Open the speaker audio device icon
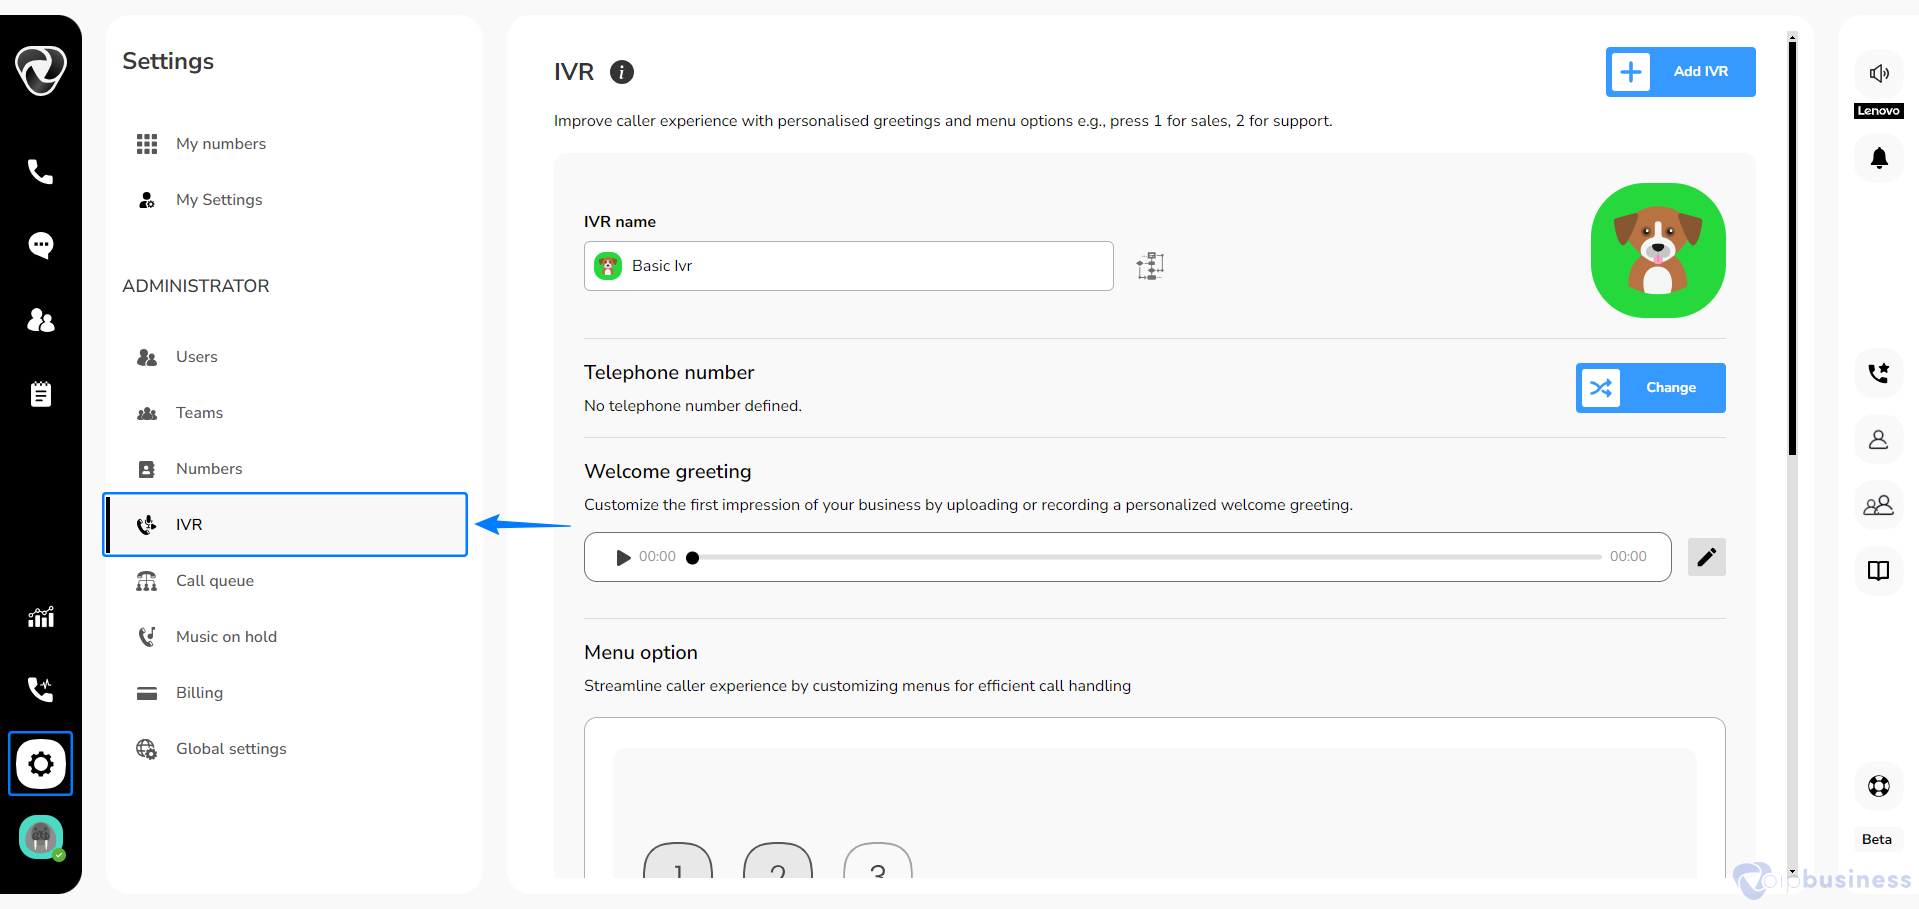Viewport: 1919px width, 909px height. point(1879,73)
